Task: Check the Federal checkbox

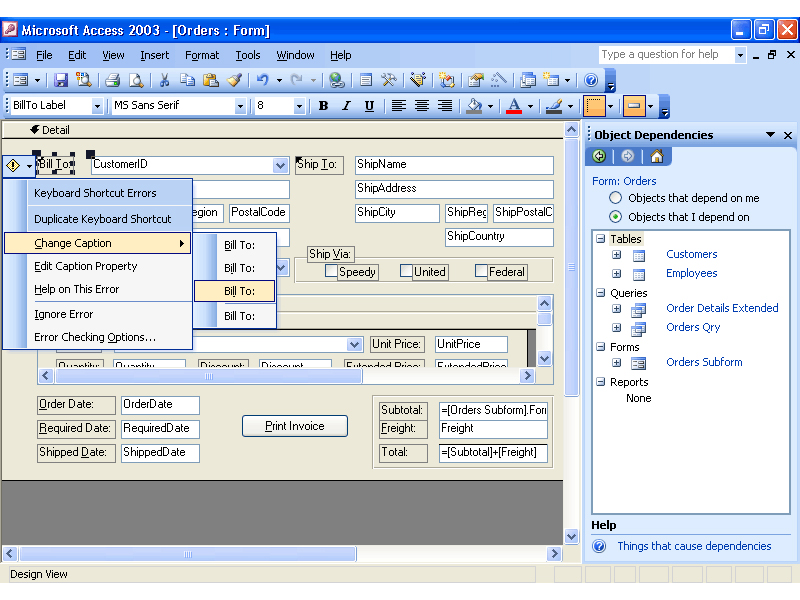Action: pos(481,271)
